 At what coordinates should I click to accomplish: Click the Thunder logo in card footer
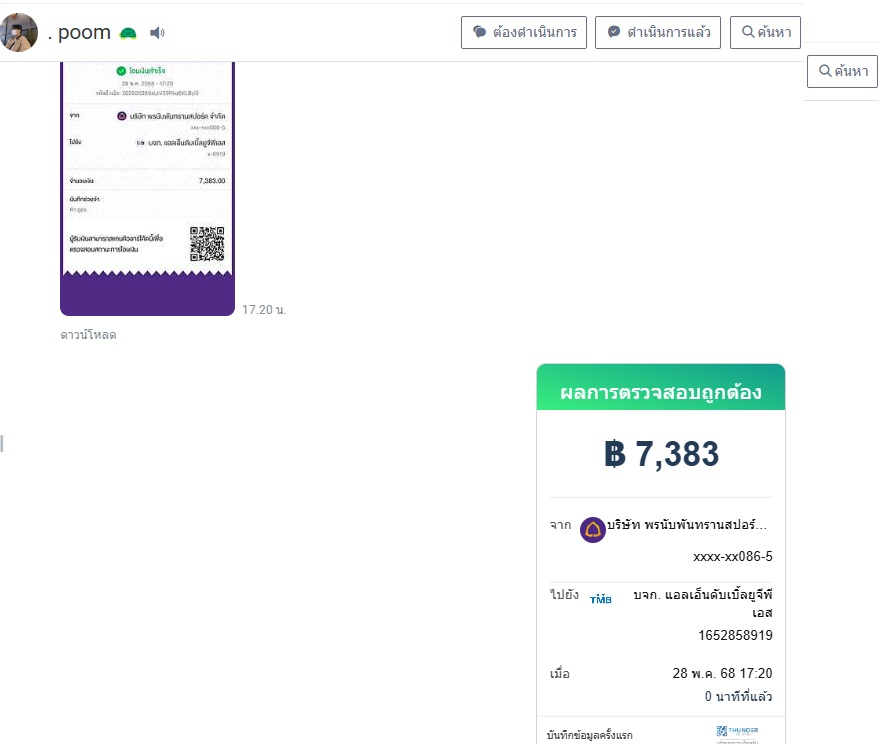(x=737, y=732)
